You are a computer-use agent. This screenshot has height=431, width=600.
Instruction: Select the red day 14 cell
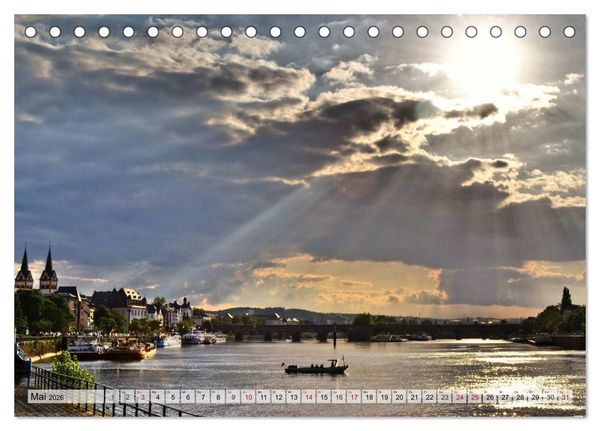(309, 397)
